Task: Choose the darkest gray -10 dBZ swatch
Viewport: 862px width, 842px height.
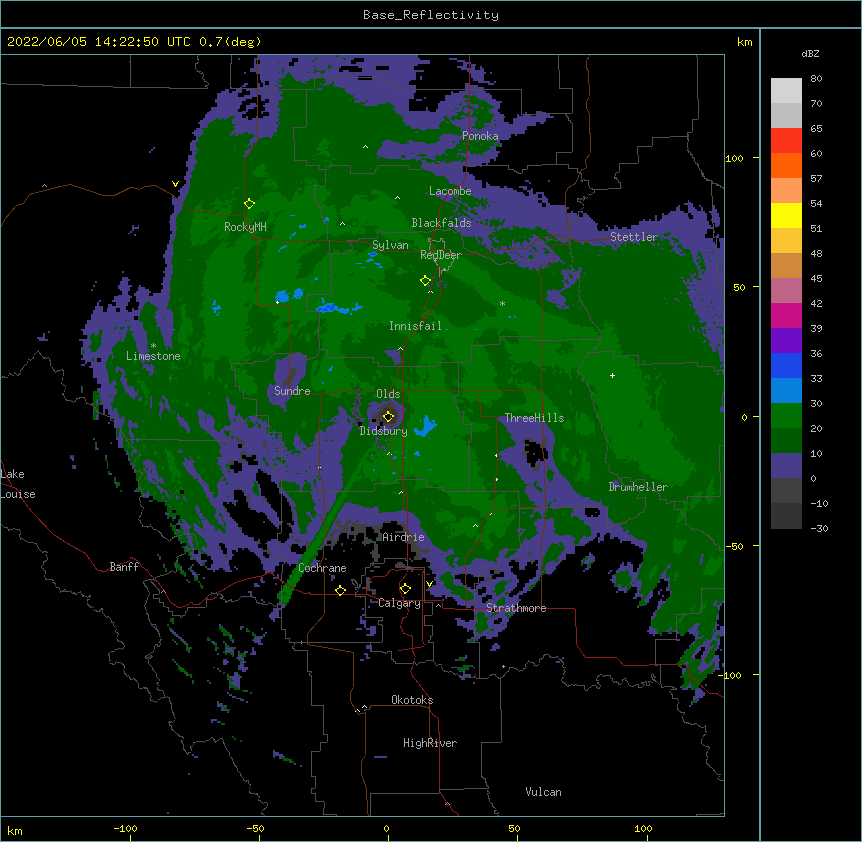Action: 786,516
